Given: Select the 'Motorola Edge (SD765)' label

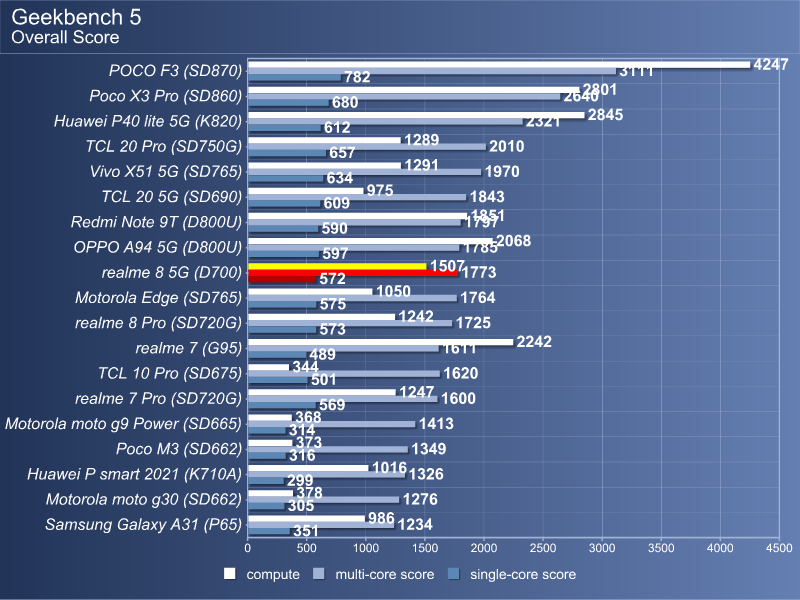Looking at the screenshot, I should 159,297.
